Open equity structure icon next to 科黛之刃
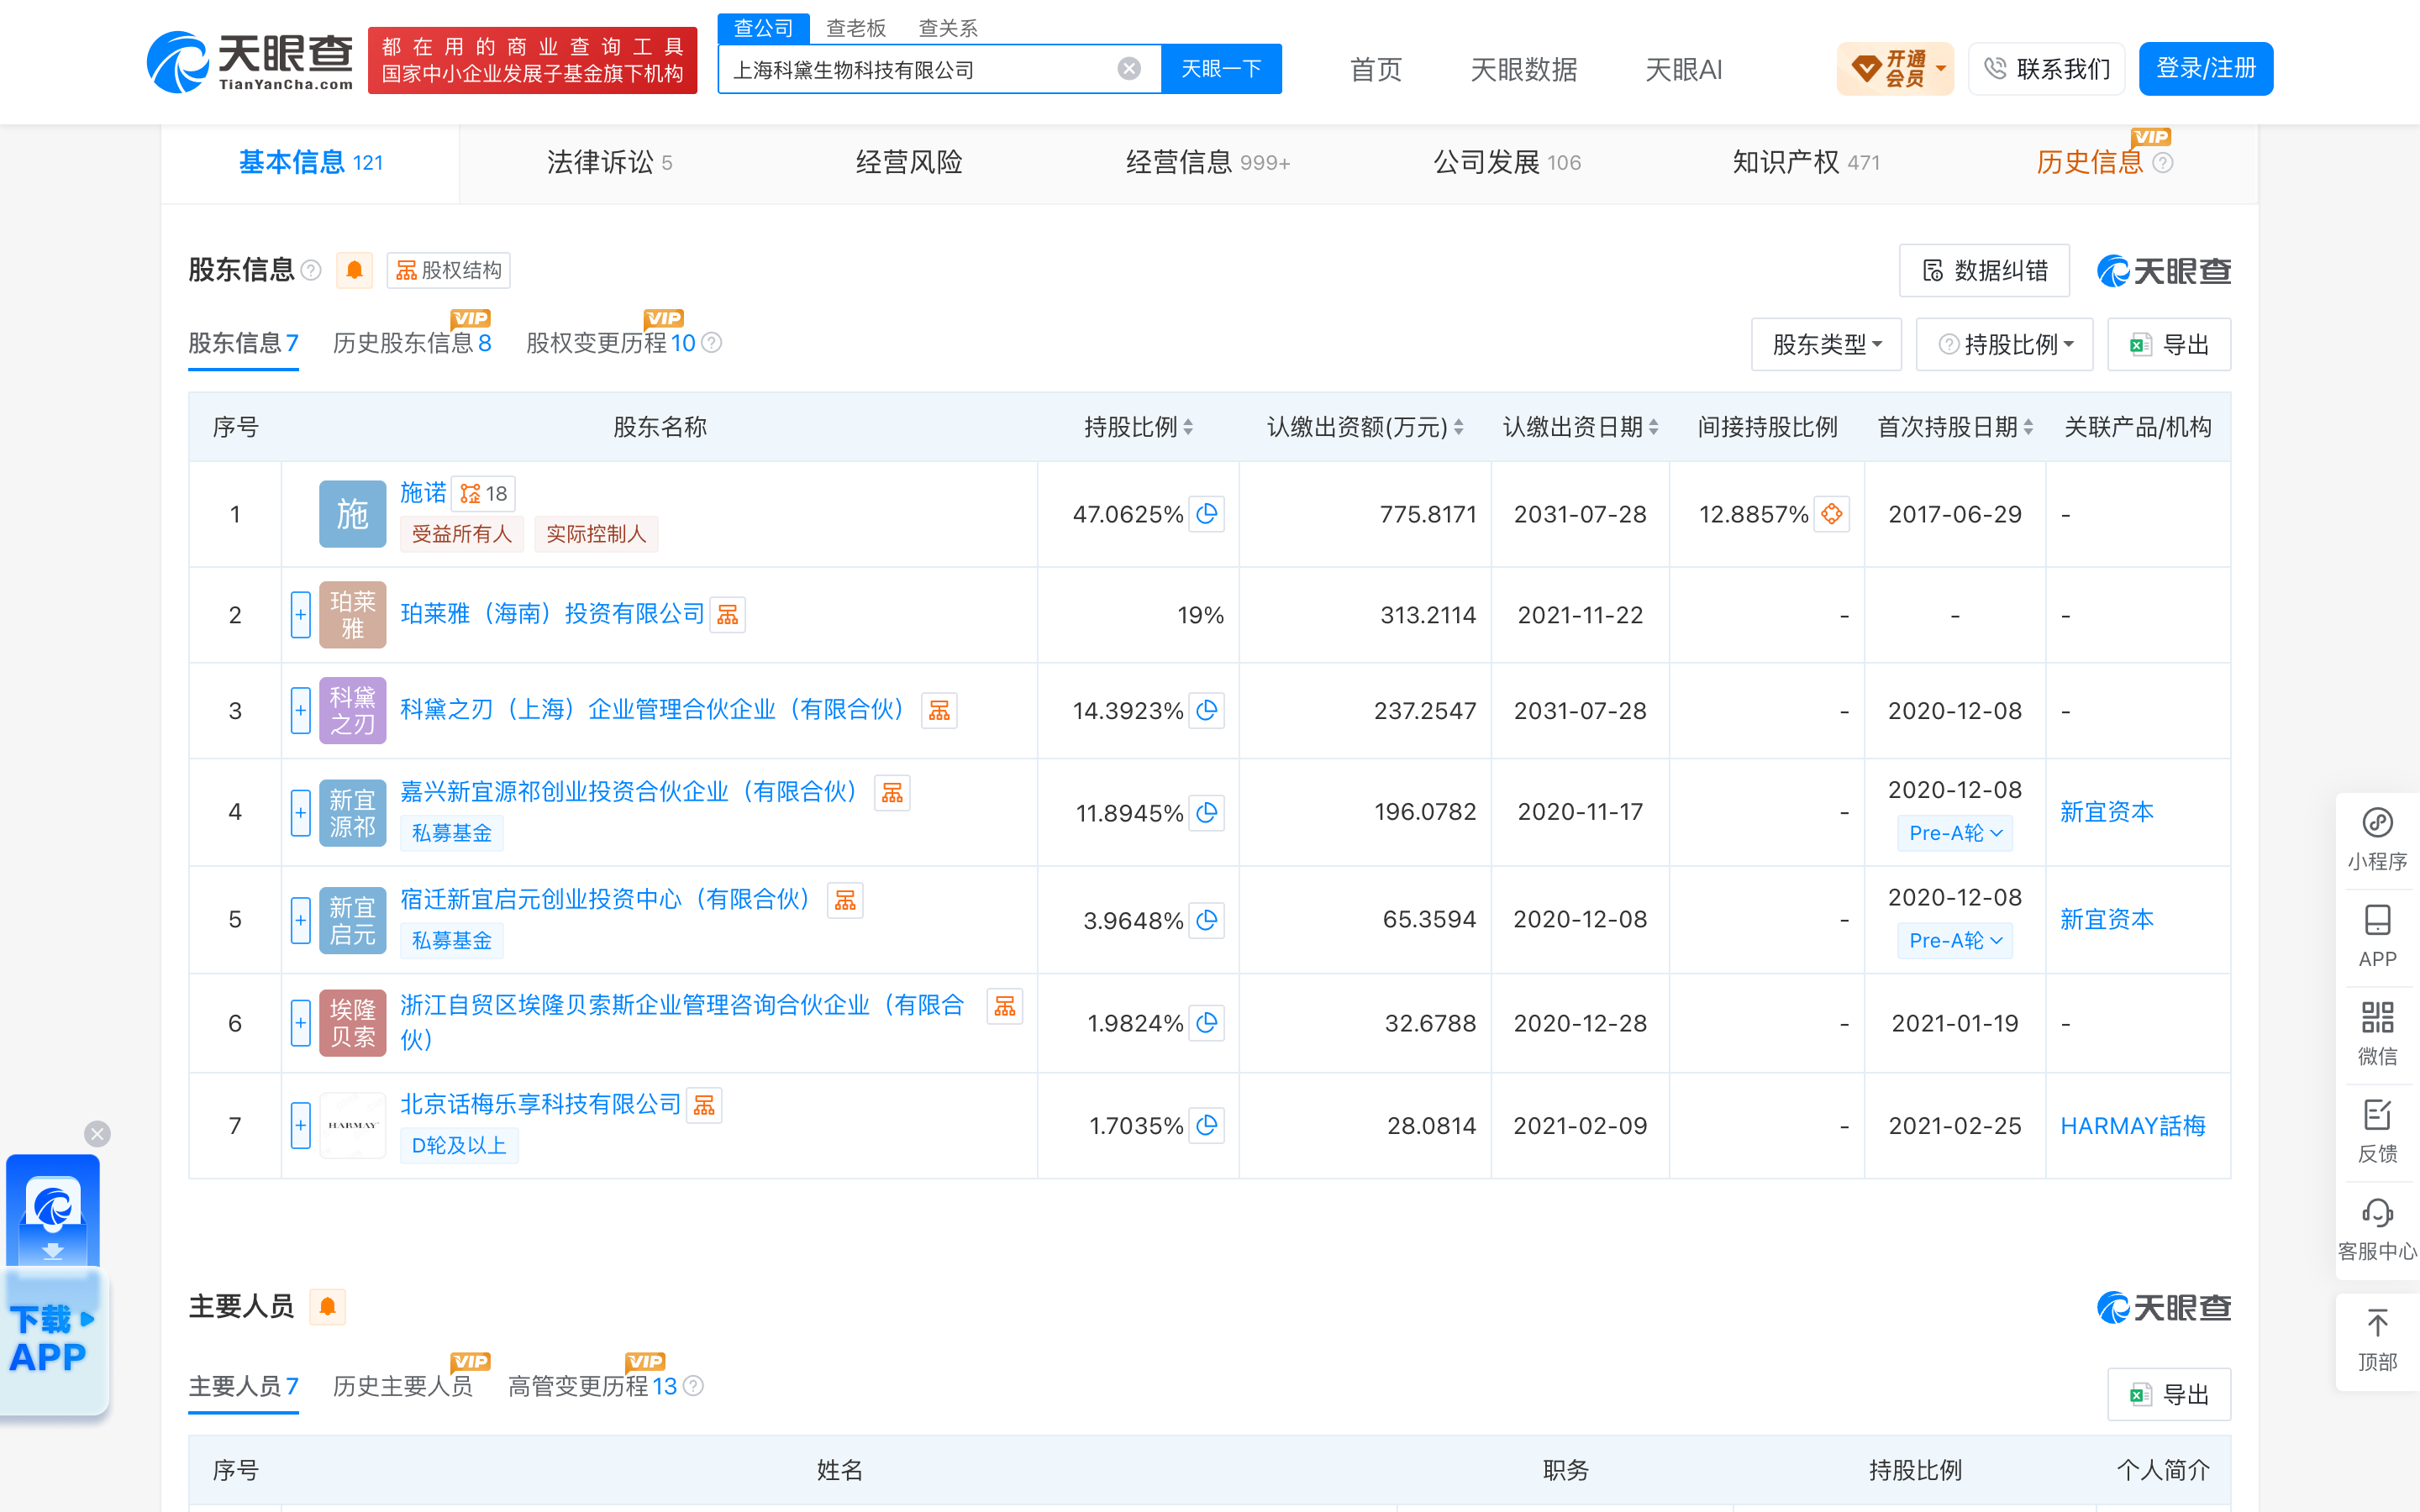This screenshot has width=2420, height=1512. pyautogui.click(x=939, y=711)
